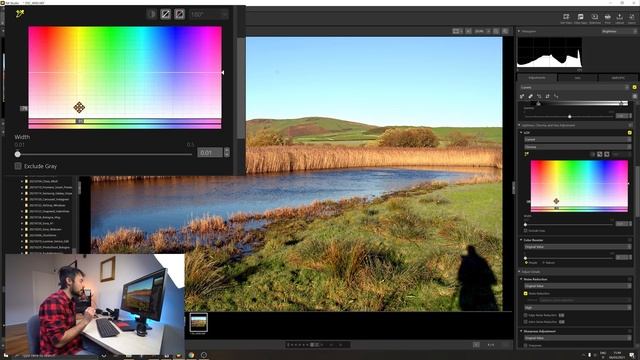Open the notification center in the system tray
640x360 pixels.
[632, 355]
